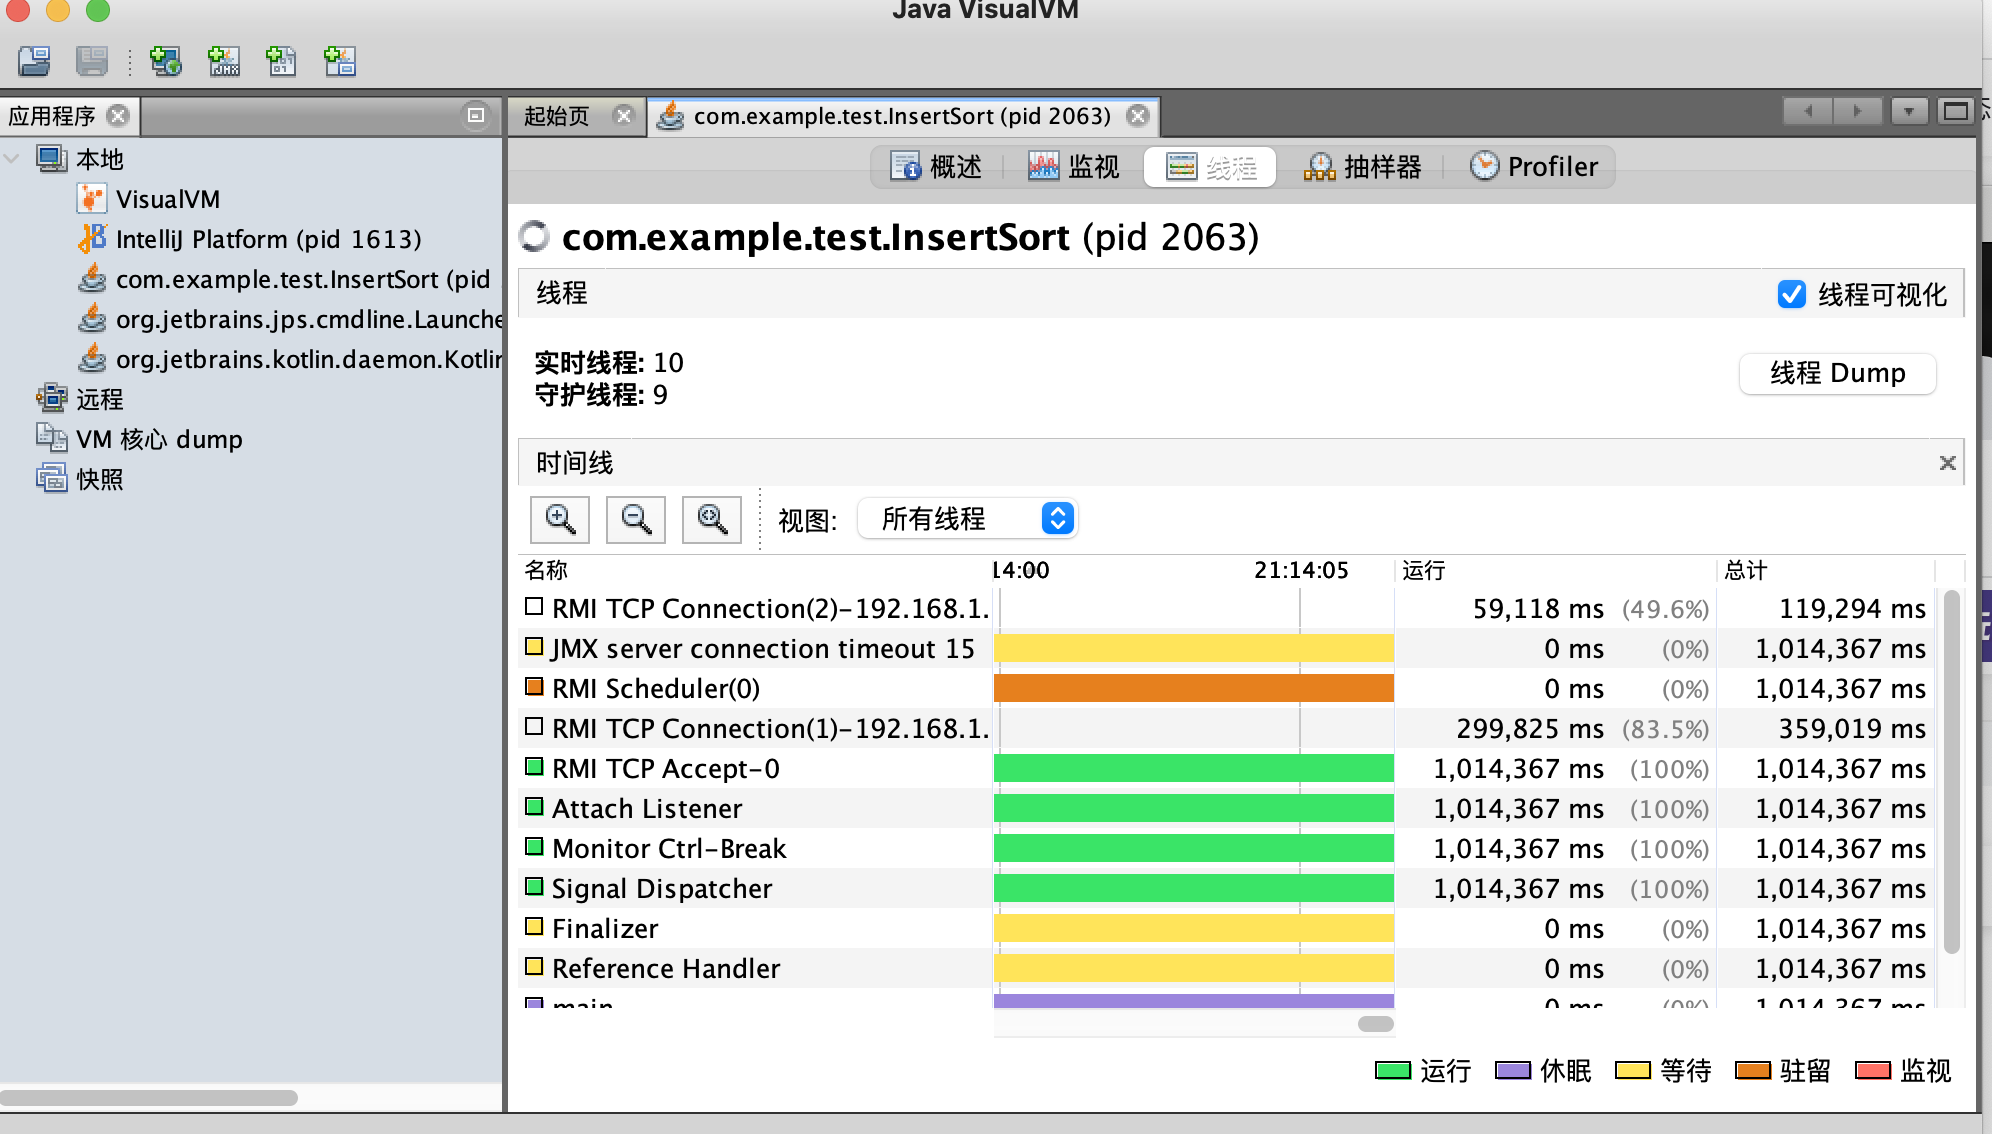Zoom in on the thread timeline
1992x1134 pixels.
[x=560, y=519]
